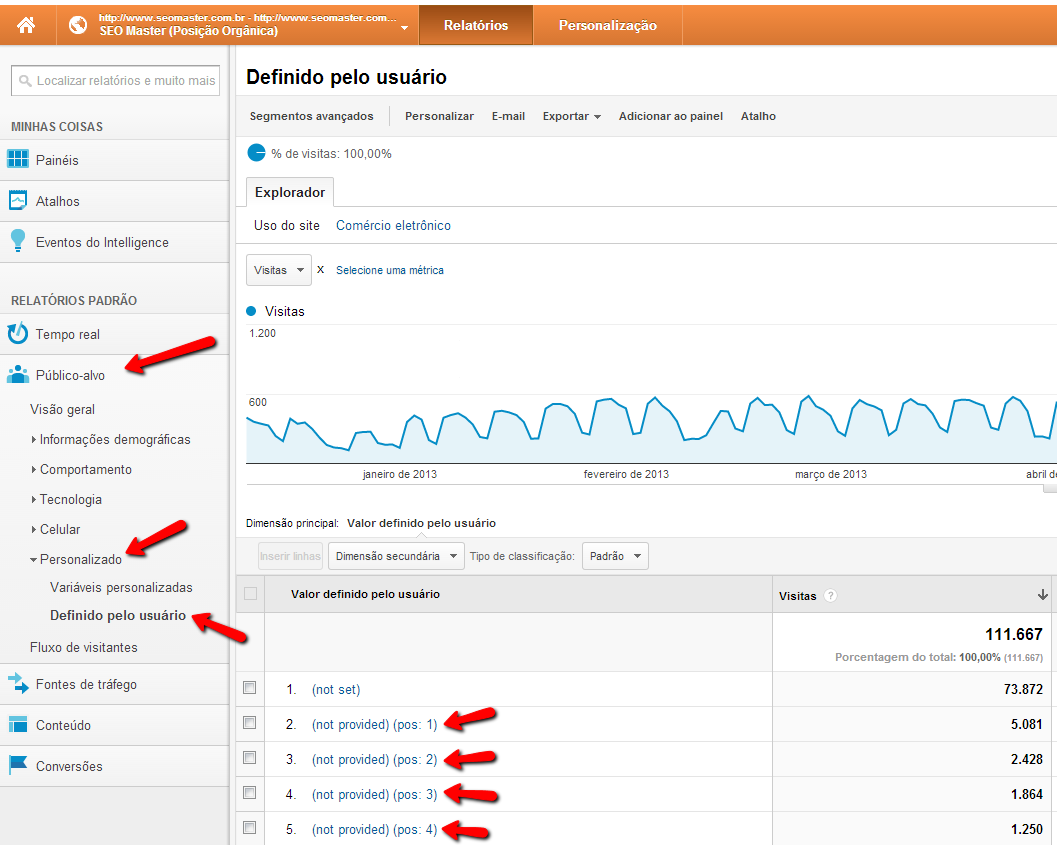Click the Tempo real clock icon
Viewport: 1057px width, 845px height.
click(x=18, y=334)
